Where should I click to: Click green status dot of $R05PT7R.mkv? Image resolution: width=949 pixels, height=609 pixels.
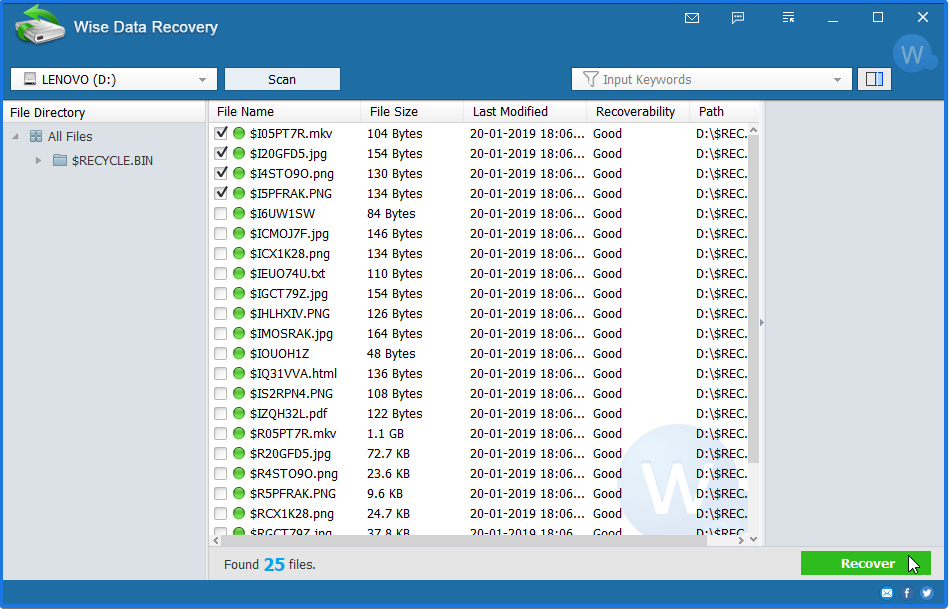click(x=239, y=433)
